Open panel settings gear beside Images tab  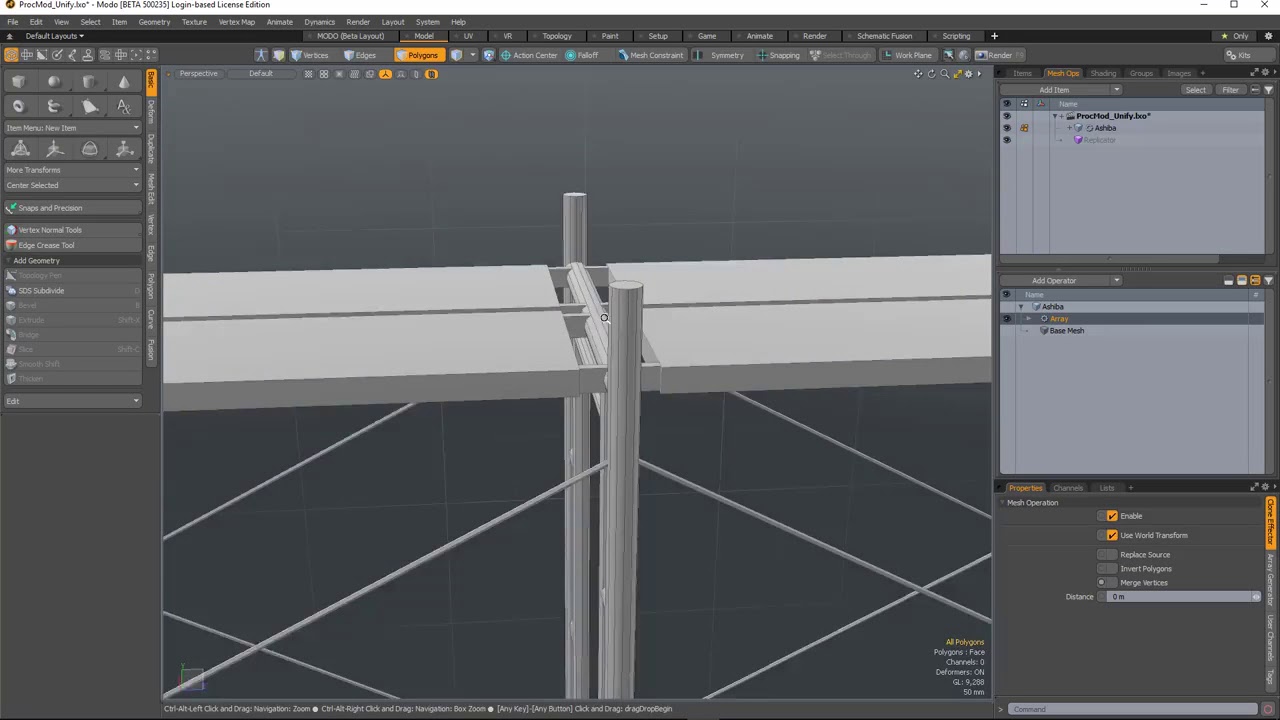pyautogui.click(x=1266, y=73)
